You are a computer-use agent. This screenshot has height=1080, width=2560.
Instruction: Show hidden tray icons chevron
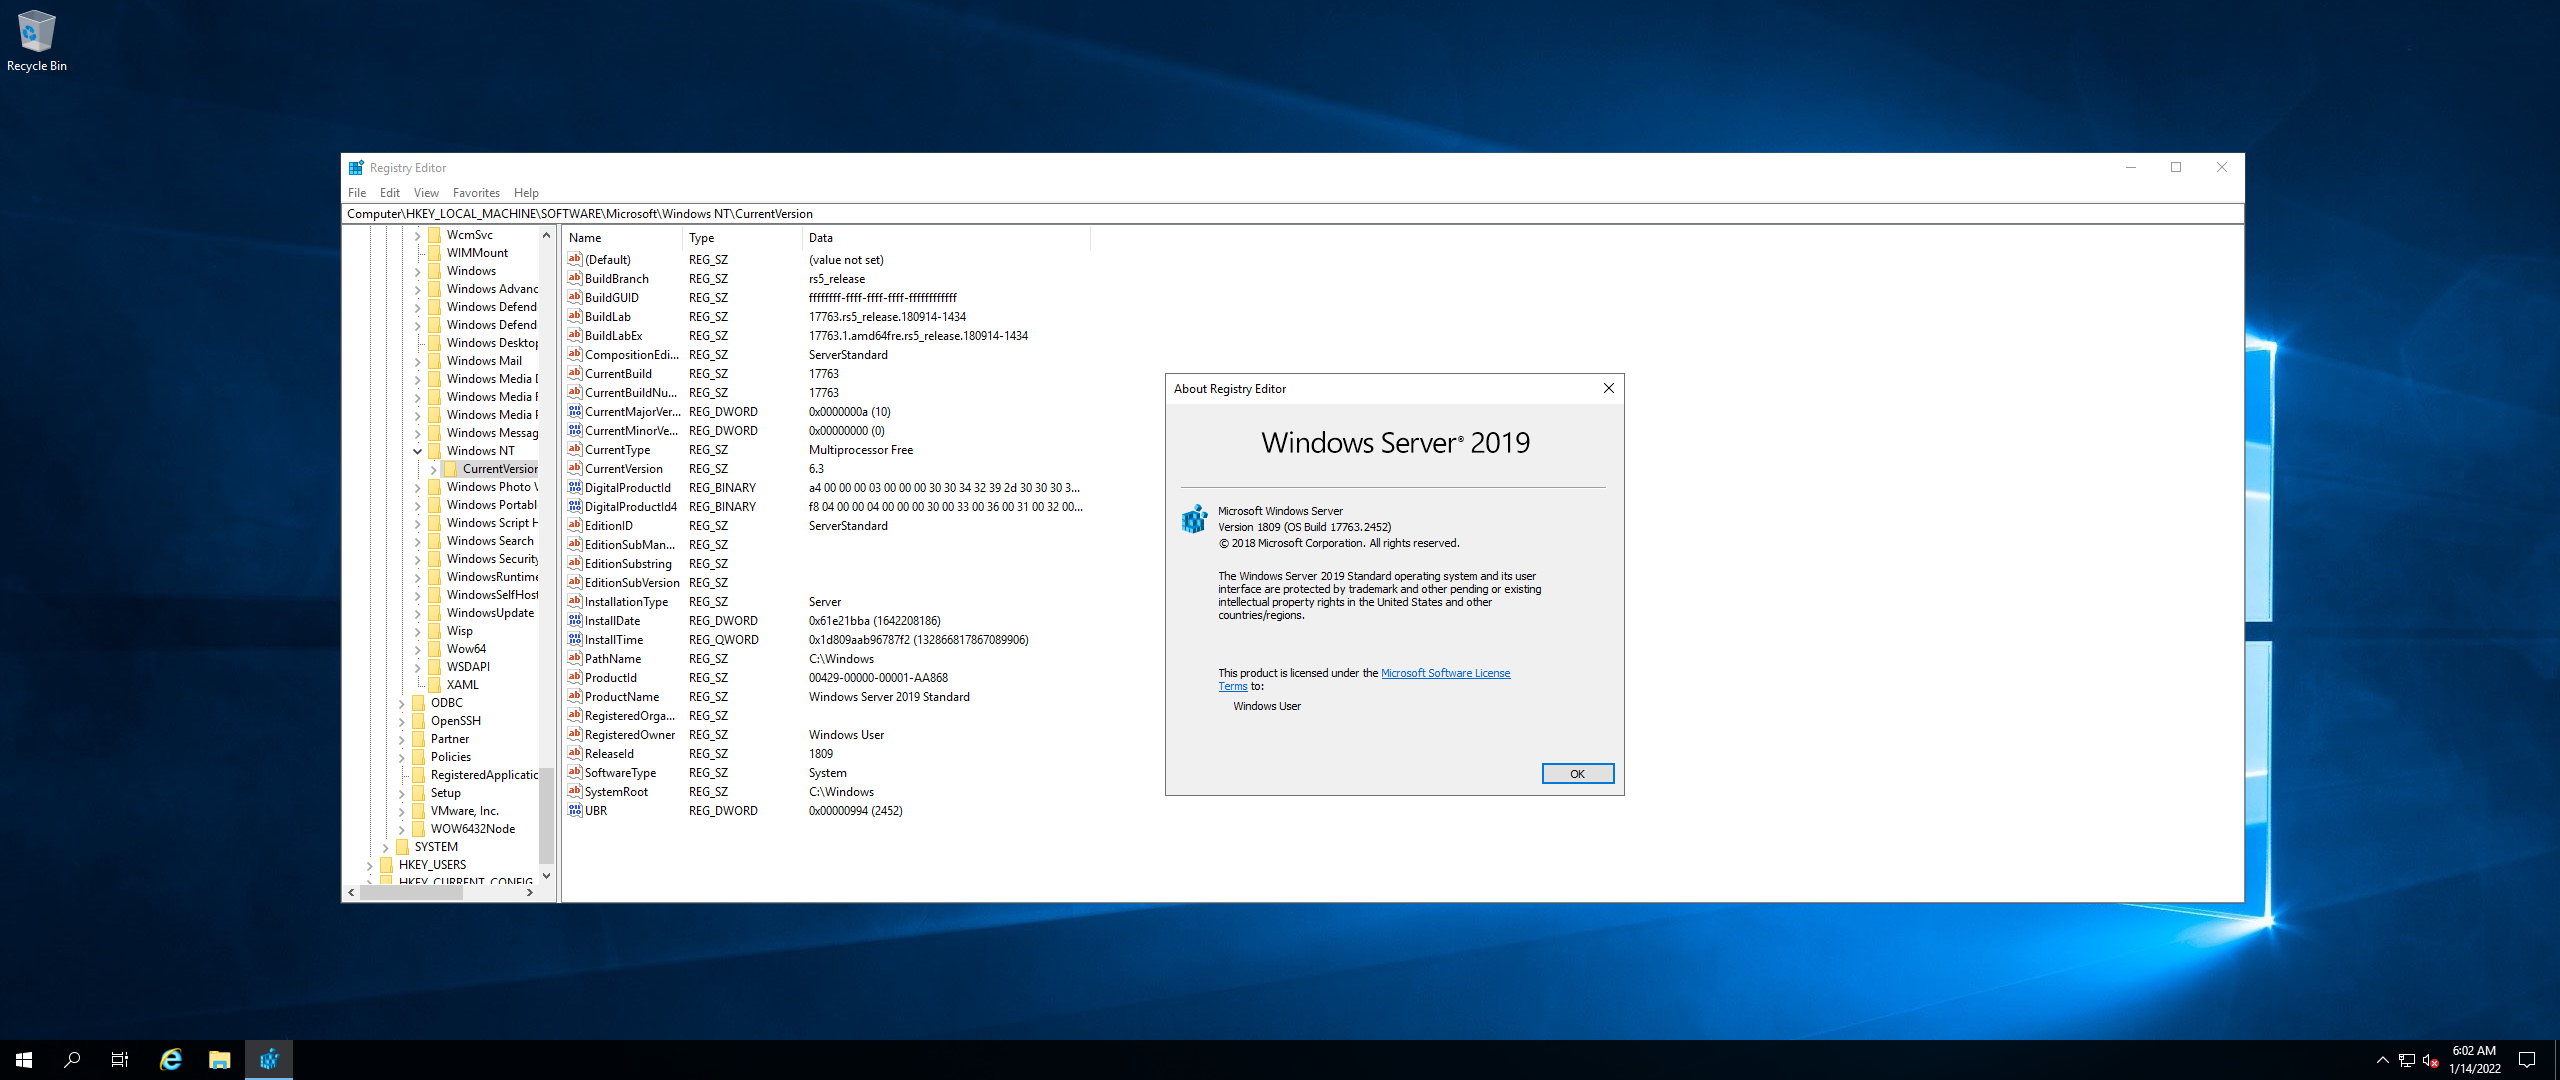pos(2383,1060)
